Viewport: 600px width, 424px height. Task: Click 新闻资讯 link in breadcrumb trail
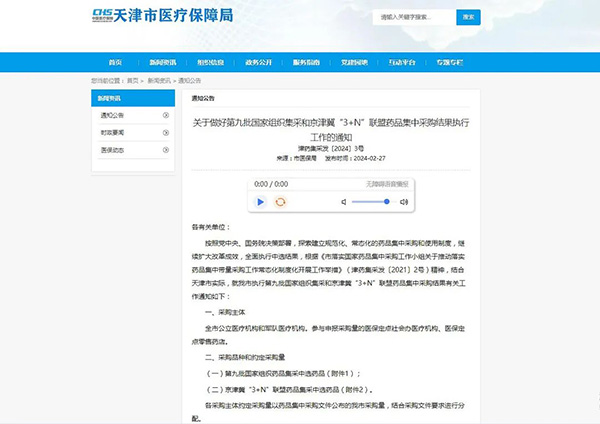[157, 79]
